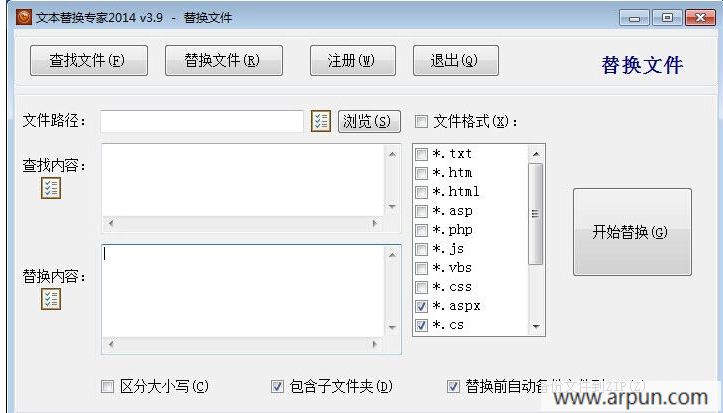This screenshot has height=413, width=723.
Task: Enable 区分大小写(C) case sensitive option
Action: pos(107,386)
